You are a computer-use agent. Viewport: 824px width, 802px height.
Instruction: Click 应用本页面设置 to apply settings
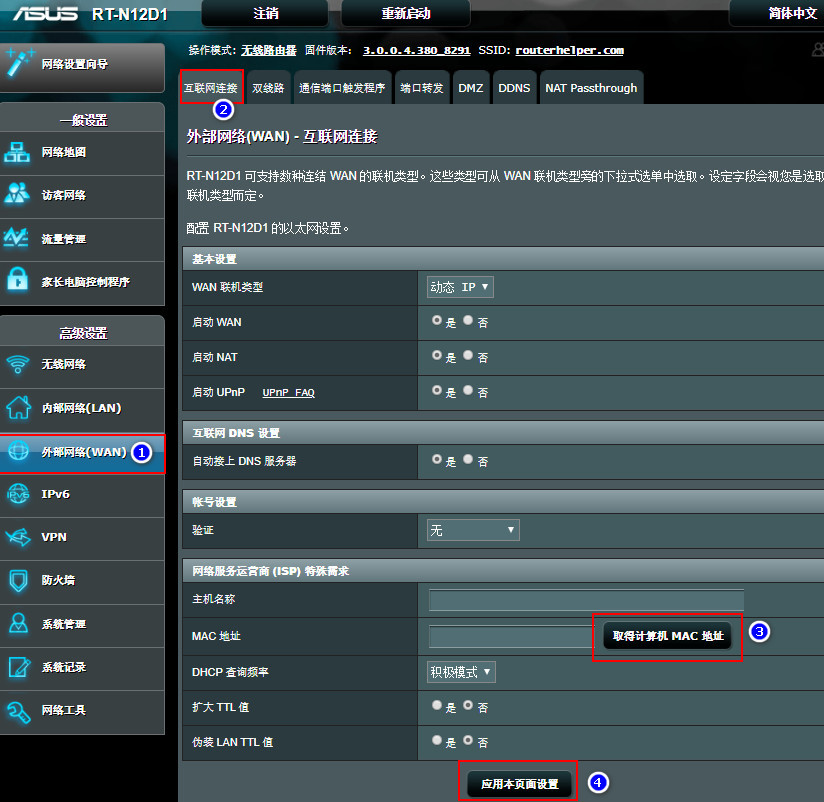518,784
